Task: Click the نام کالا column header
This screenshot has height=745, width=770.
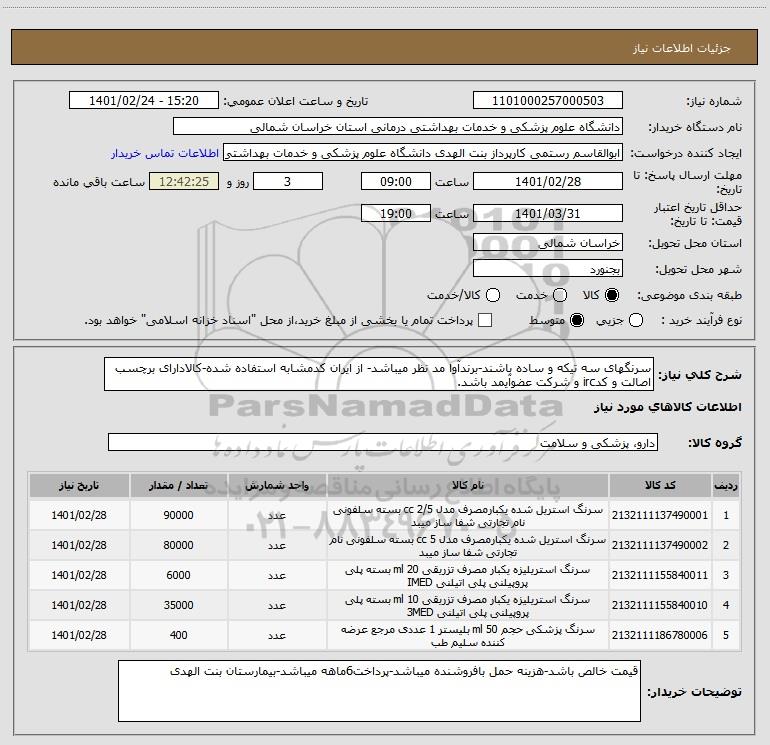Action: click(468, 485)
